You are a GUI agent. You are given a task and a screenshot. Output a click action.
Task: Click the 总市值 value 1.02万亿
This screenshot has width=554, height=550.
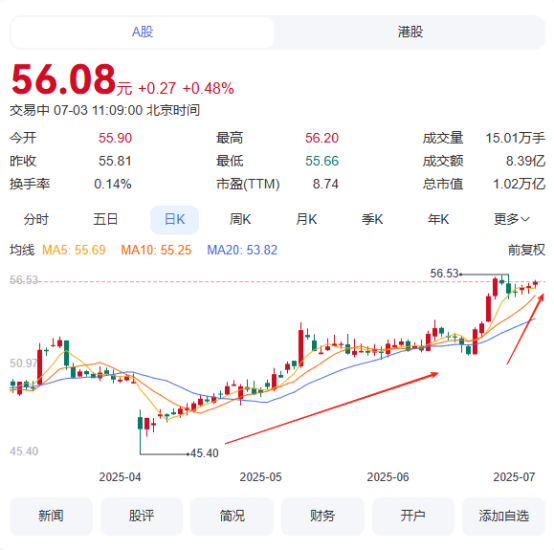tap(519, 184)
